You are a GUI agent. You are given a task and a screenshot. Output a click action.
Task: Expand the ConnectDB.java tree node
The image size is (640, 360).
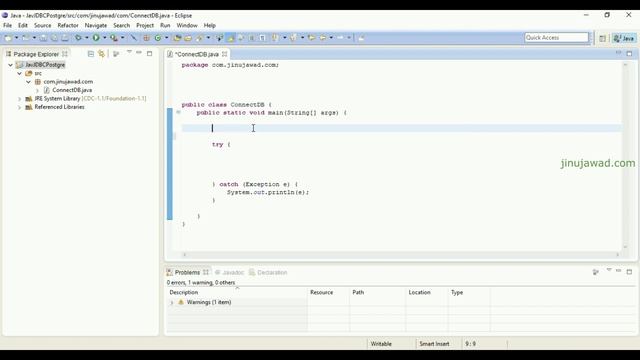(x=37, y=90)
